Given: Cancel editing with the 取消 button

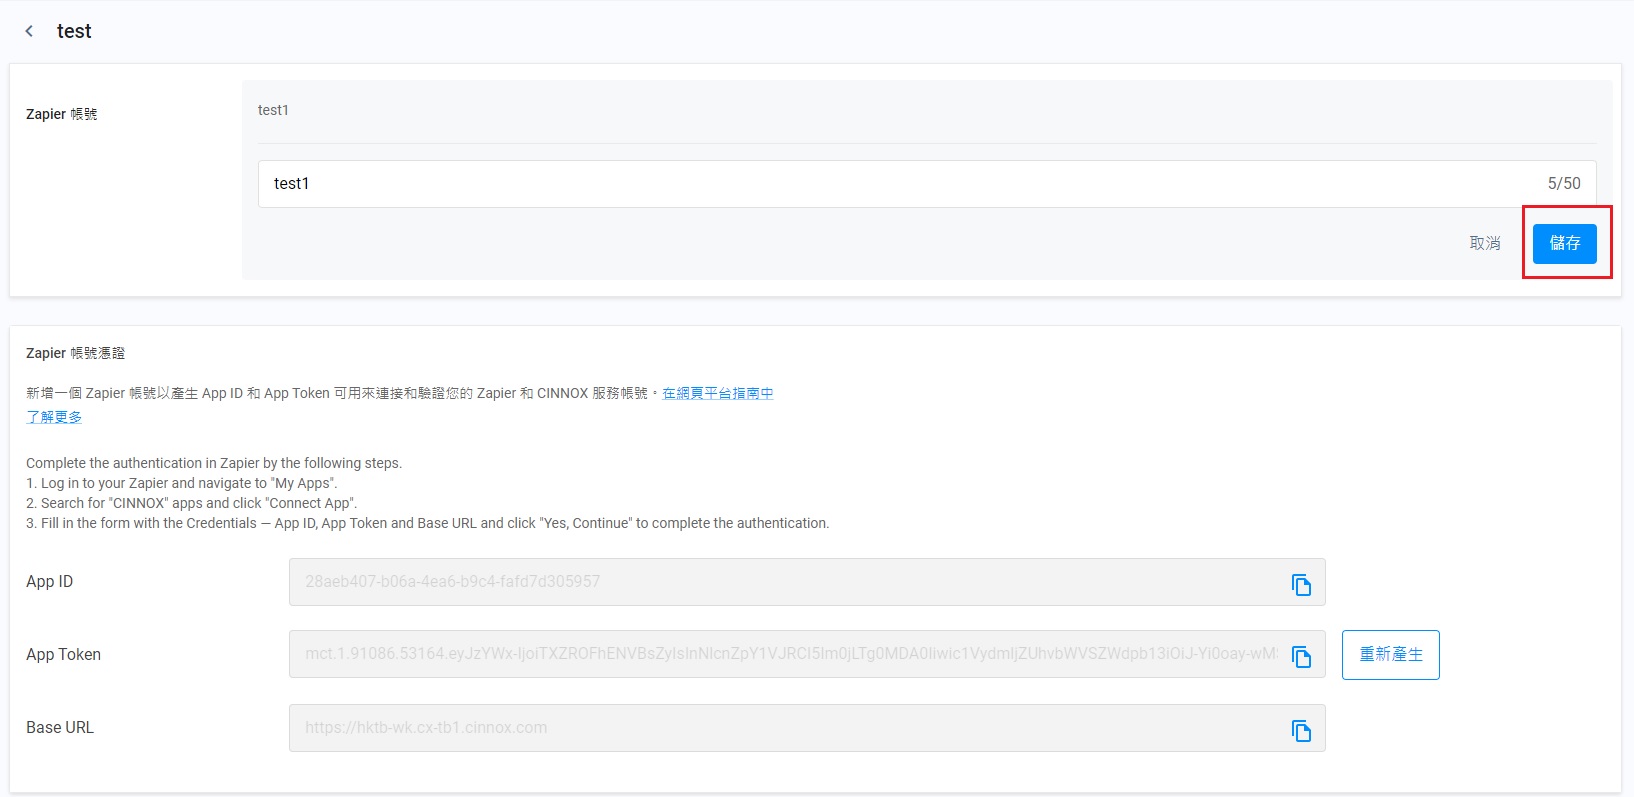Looking at the screenshot, I should (x=1485, y=243).
